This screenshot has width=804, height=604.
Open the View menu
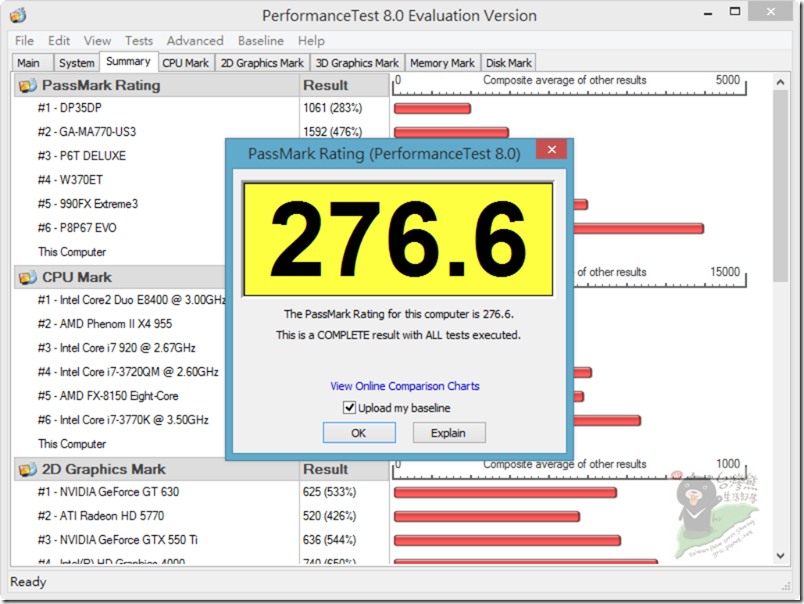97,41
